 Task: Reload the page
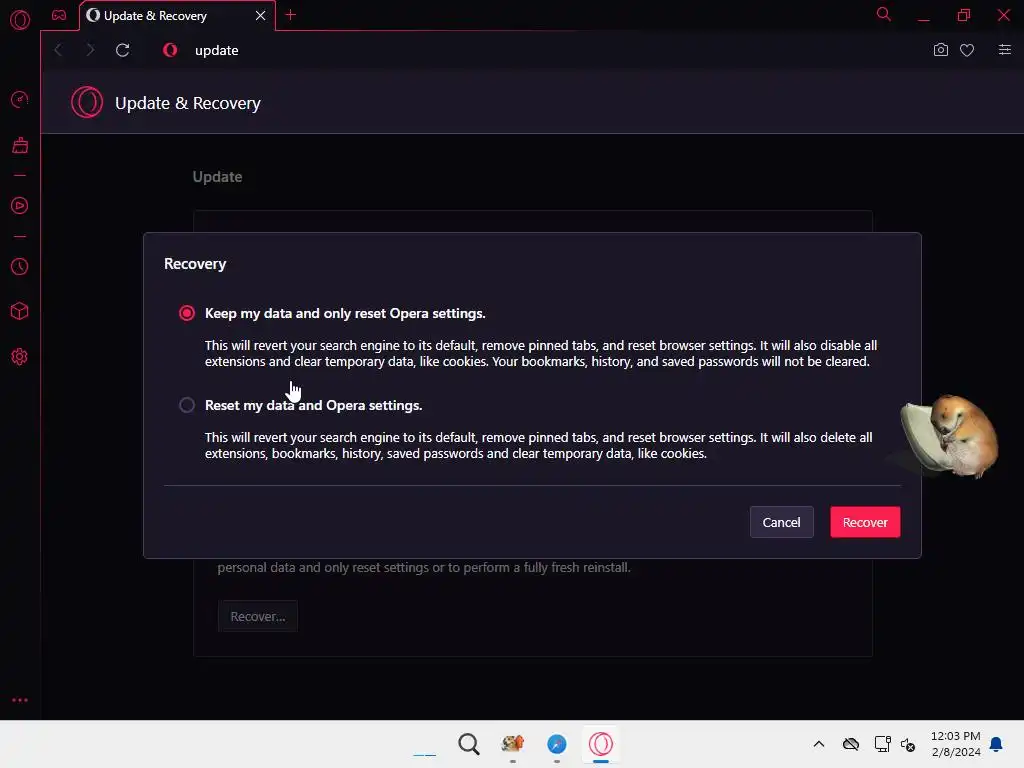[123, 50]
